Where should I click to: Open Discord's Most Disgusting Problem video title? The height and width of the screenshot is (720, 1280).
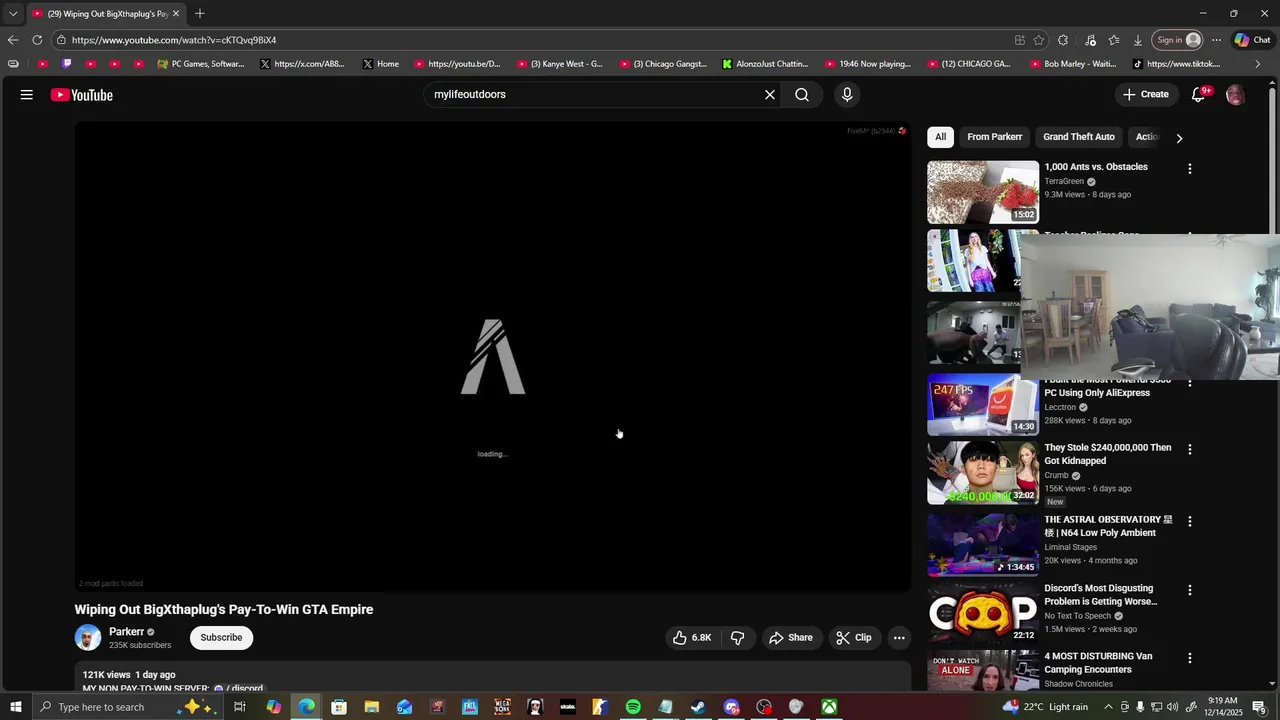[1101, 595]
